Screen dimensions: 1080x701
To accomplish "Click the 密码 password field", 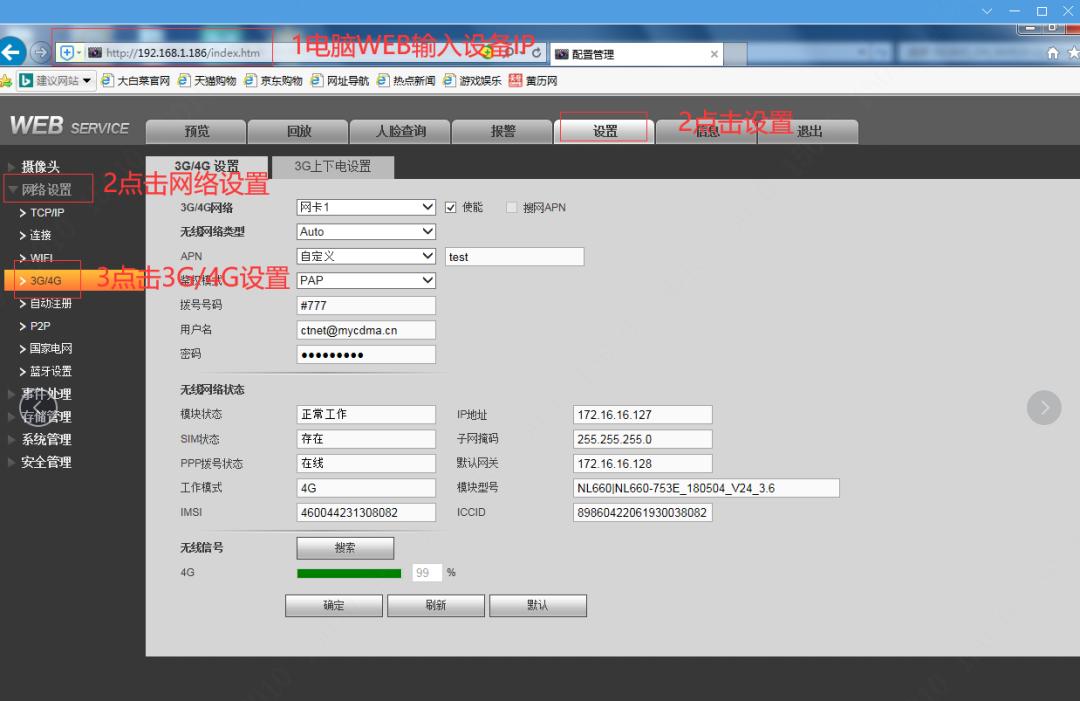I will [366, 355].
